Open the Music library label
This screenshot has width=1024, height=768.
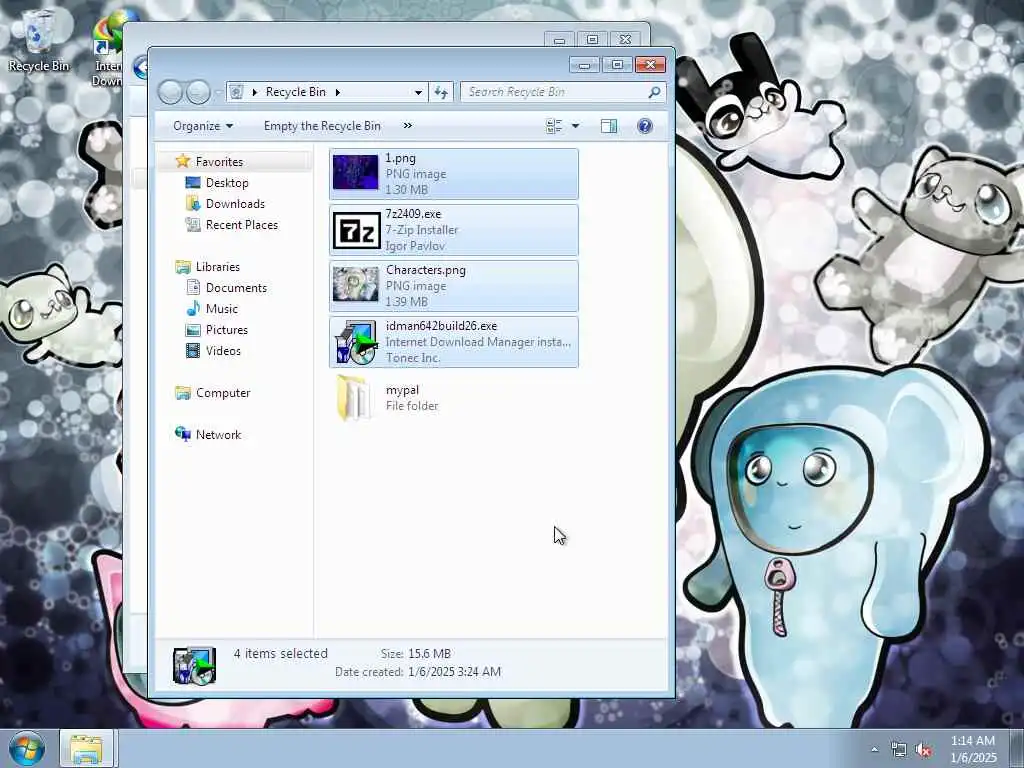pos(222,308)
